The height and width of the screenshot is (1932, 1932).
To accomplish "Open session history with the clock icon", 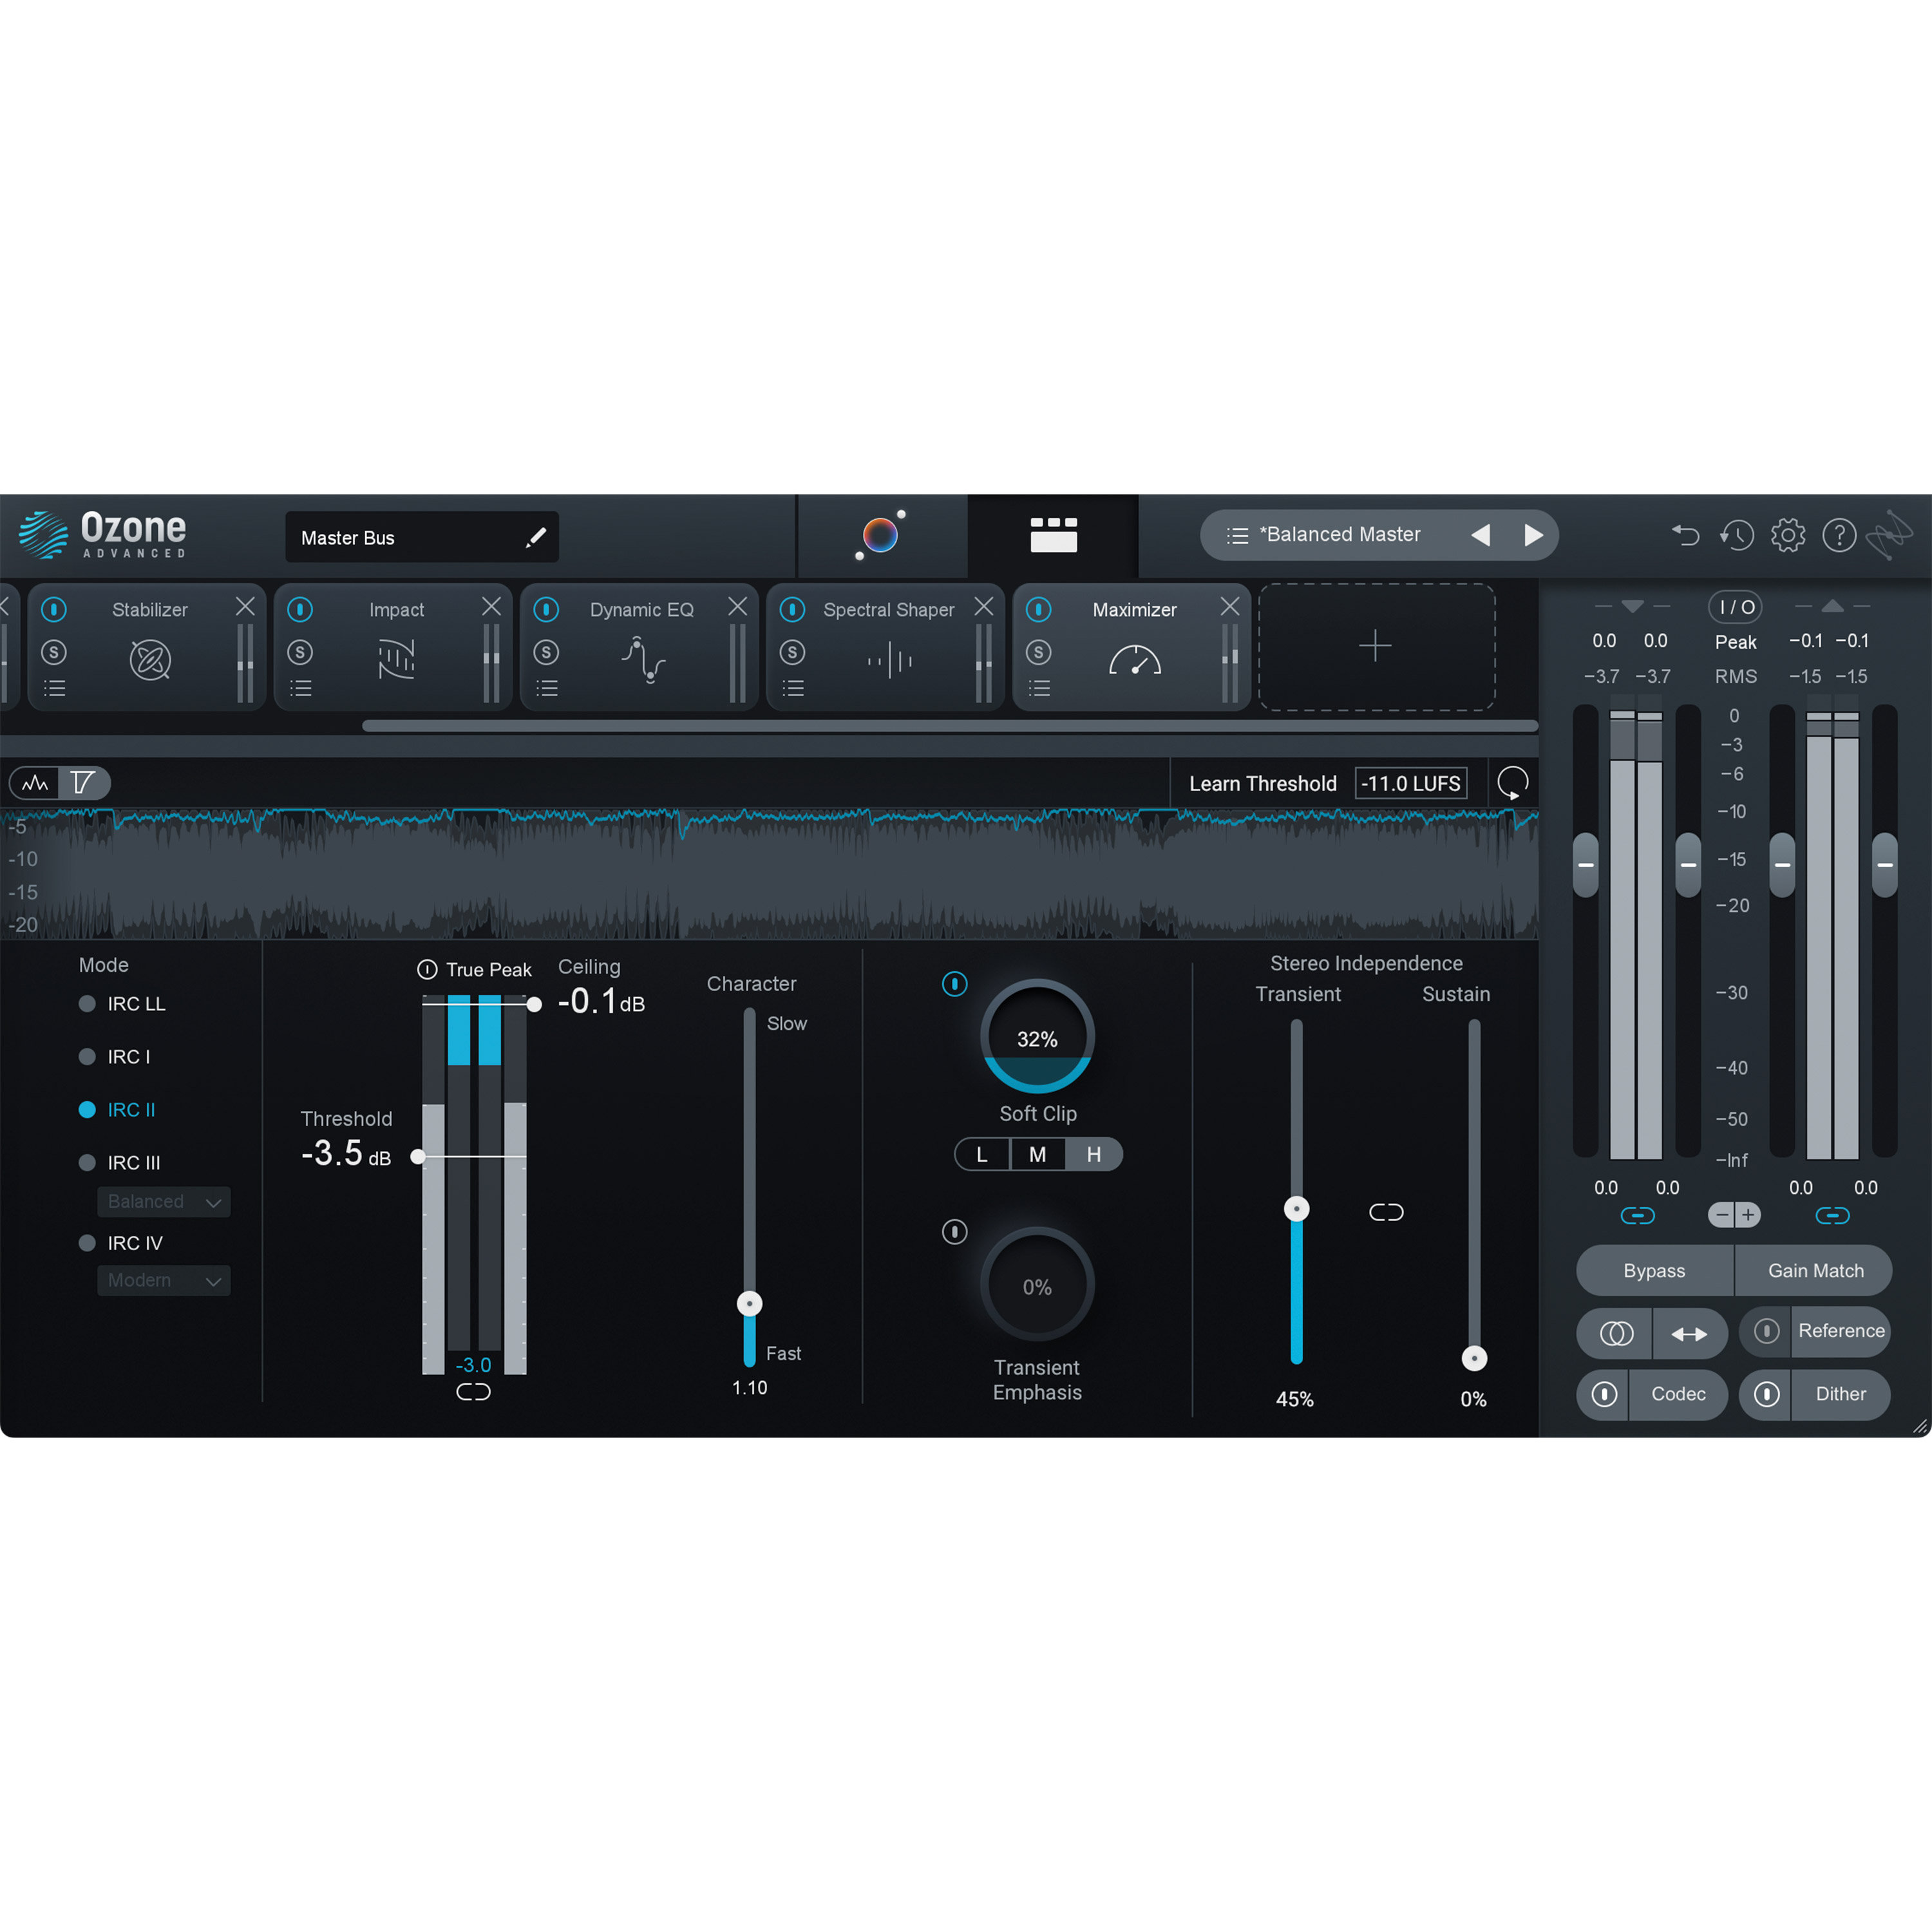I will (x=1737, y=535).
